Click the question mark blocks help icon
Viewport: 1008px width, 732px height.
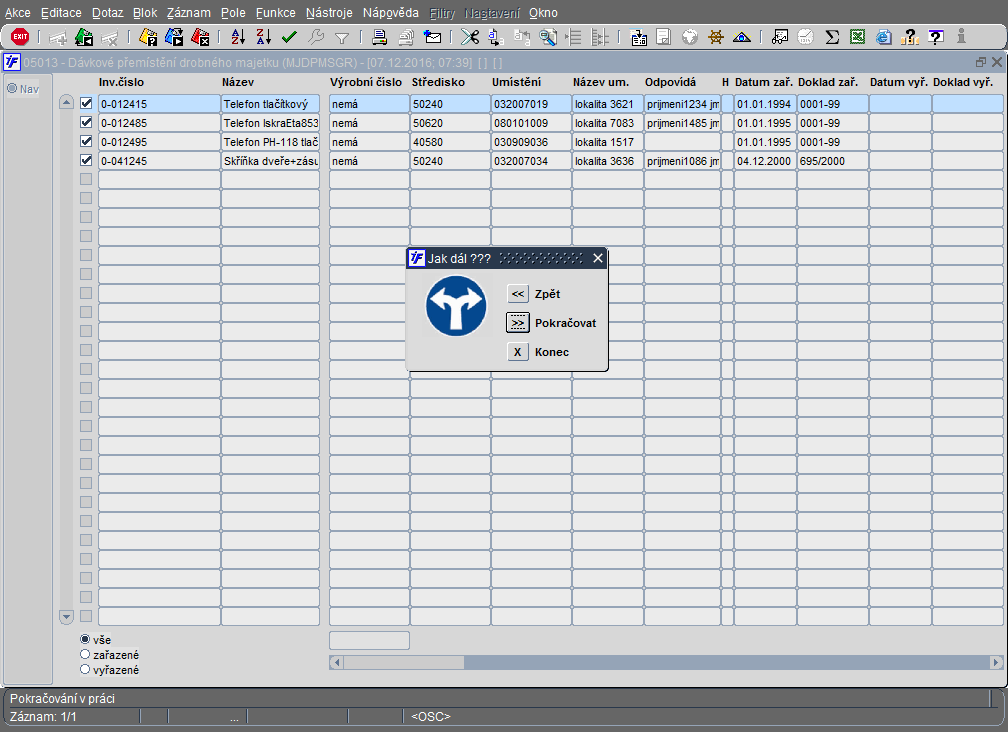pos(910,37)
